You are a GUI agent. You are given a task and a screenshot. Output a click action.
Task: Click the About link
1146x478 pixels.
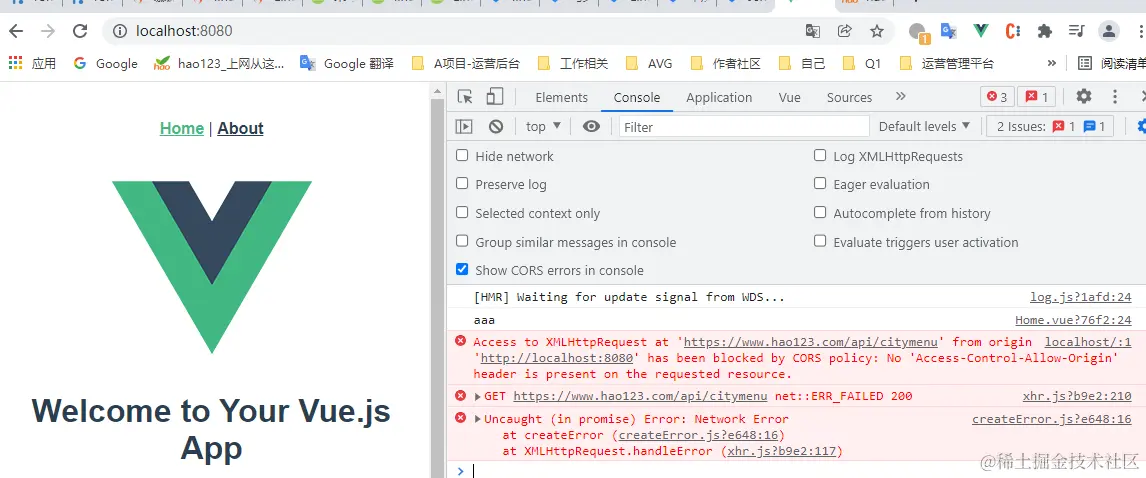pos(240,129)
